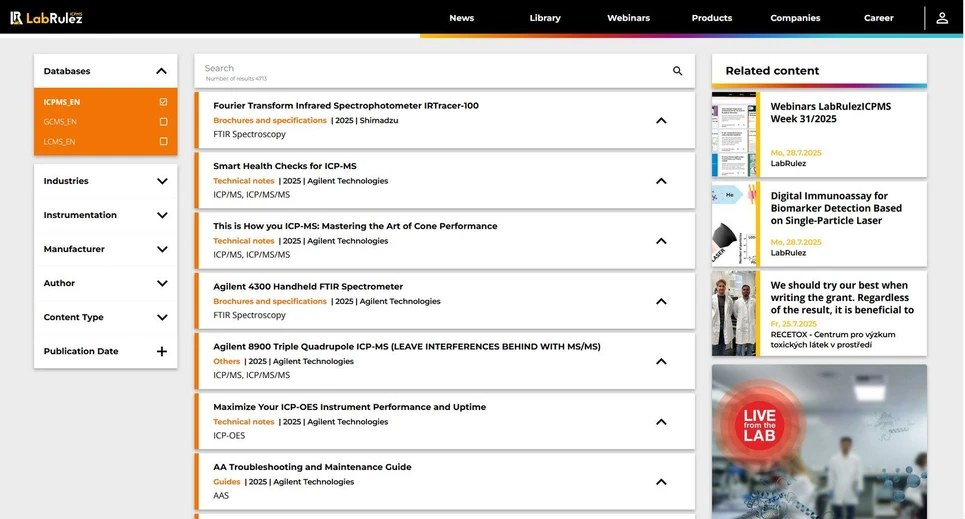Viewport: 965px width, 519px height.
Task: Click FTIR Spectroscopy under IRTracer-100
Action: (x=249, y=134)
